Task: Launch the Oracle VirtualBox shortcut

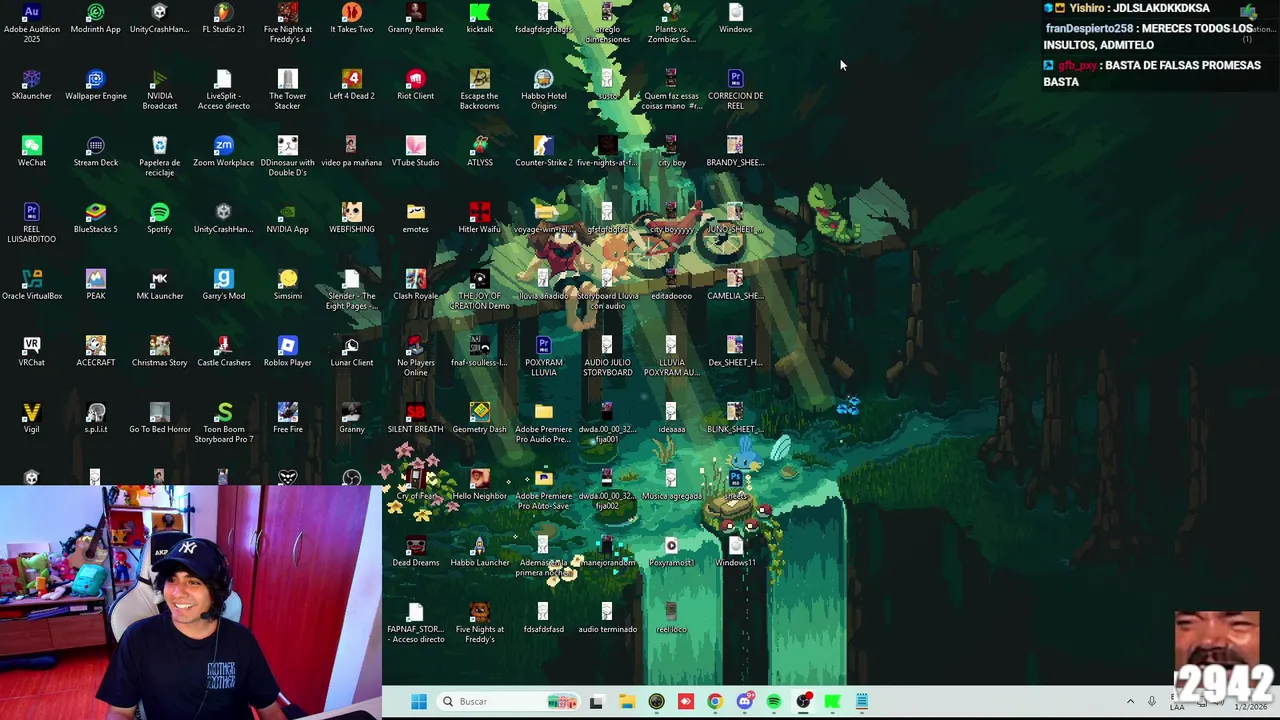Action: (x=32, y=285)
